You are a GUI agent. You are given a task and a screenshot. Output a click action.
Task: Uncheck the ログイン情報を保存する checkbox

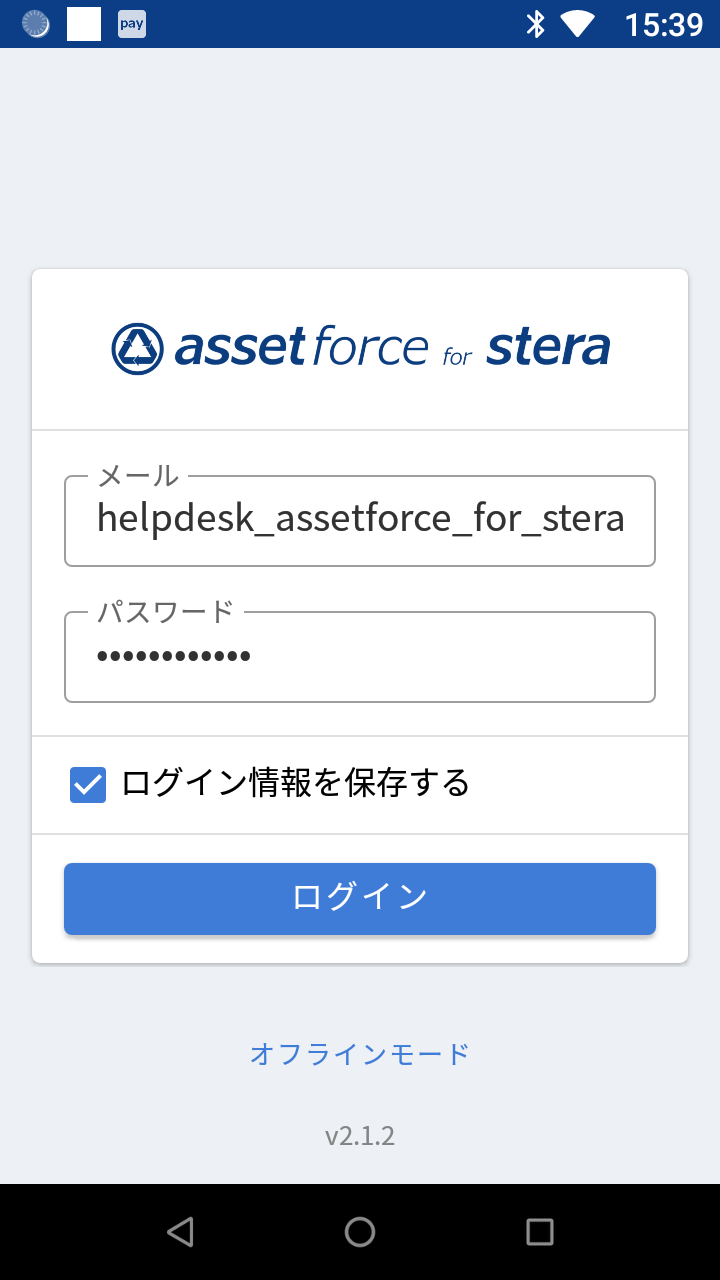pos(88,784)
